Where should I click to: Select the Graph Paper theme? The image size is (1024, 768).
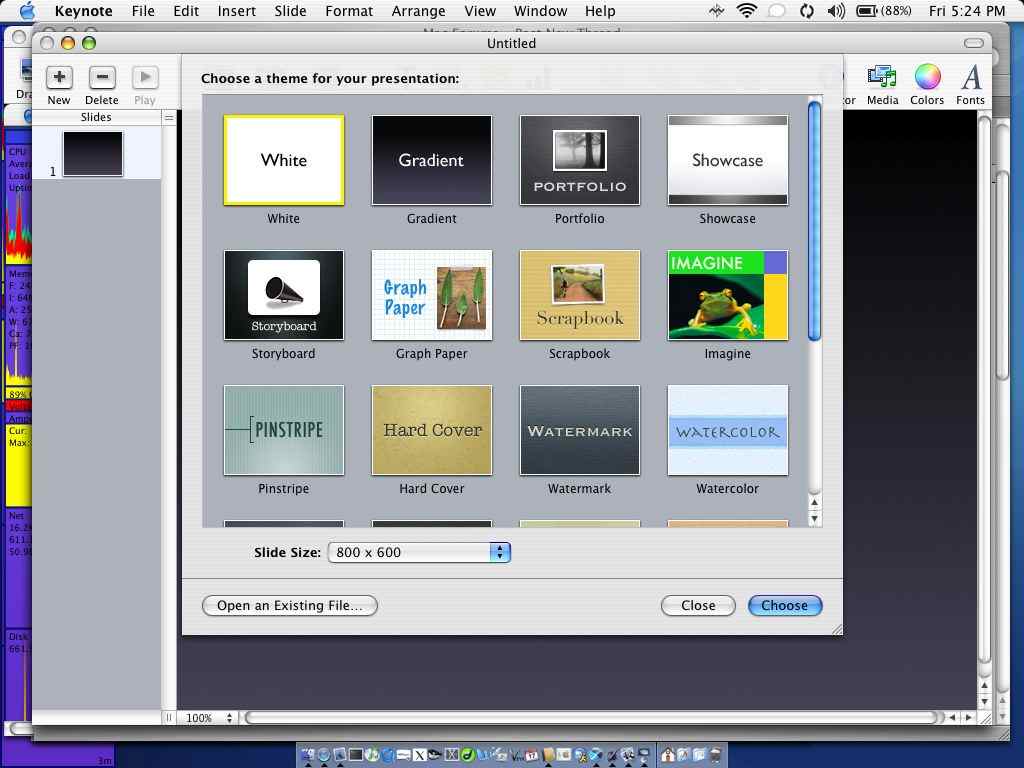[432, 295]
